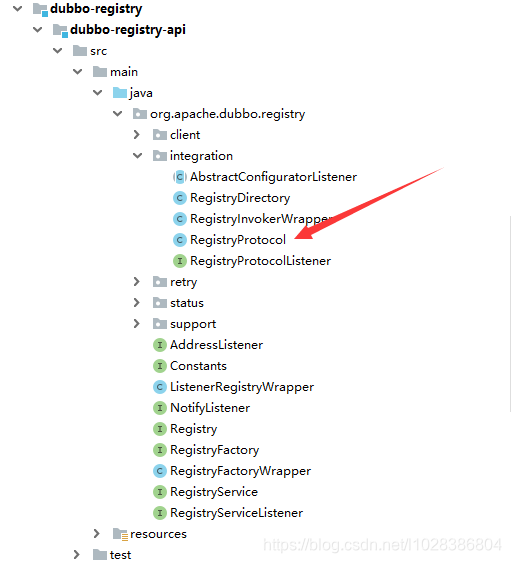
Task: Select the Constants file name
Action: pos(198,366)
